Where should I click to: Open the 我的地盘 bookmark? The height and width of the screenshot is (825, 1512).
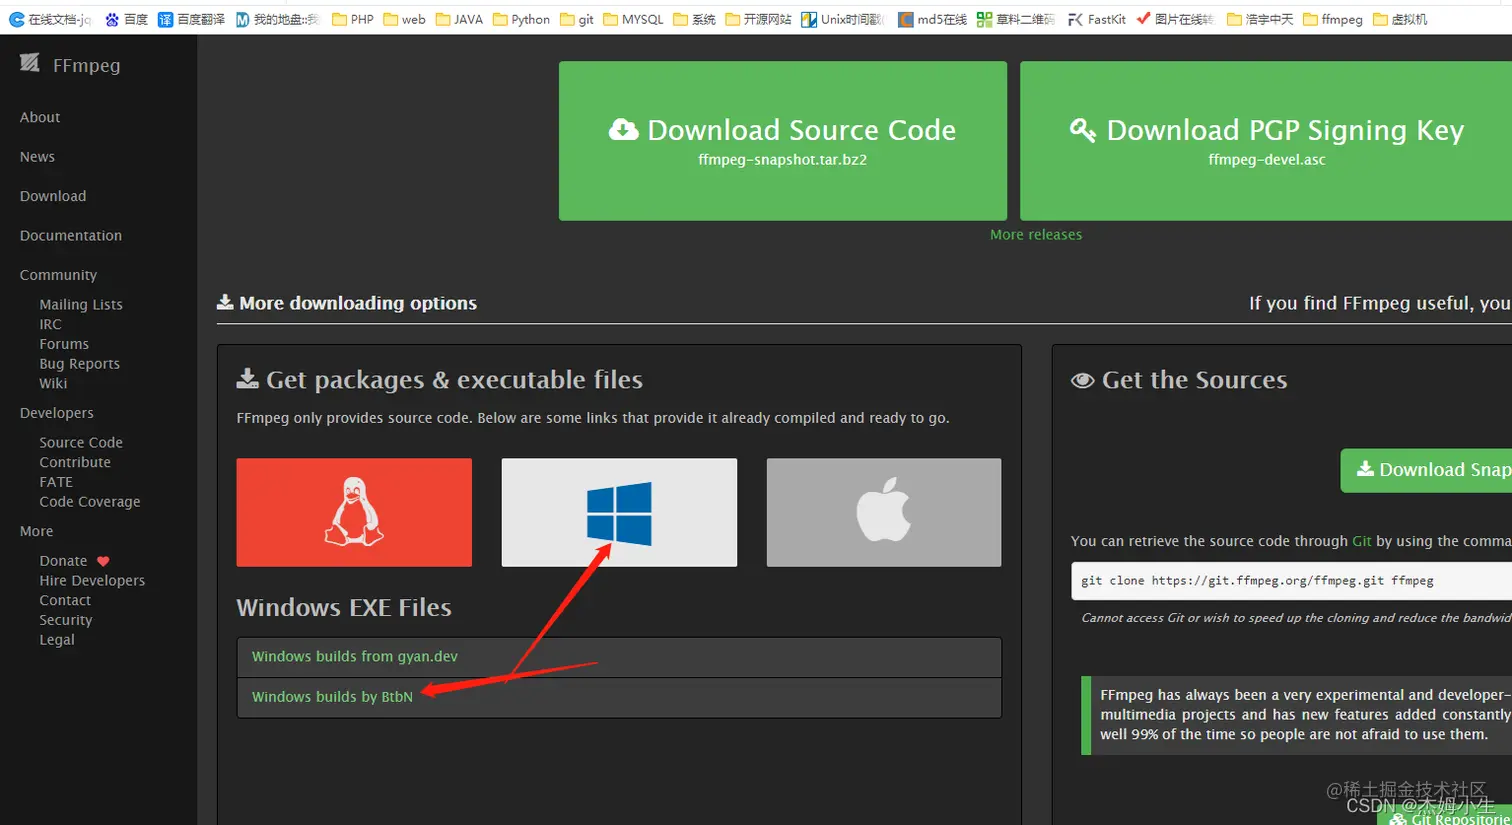tap(277, 19)
